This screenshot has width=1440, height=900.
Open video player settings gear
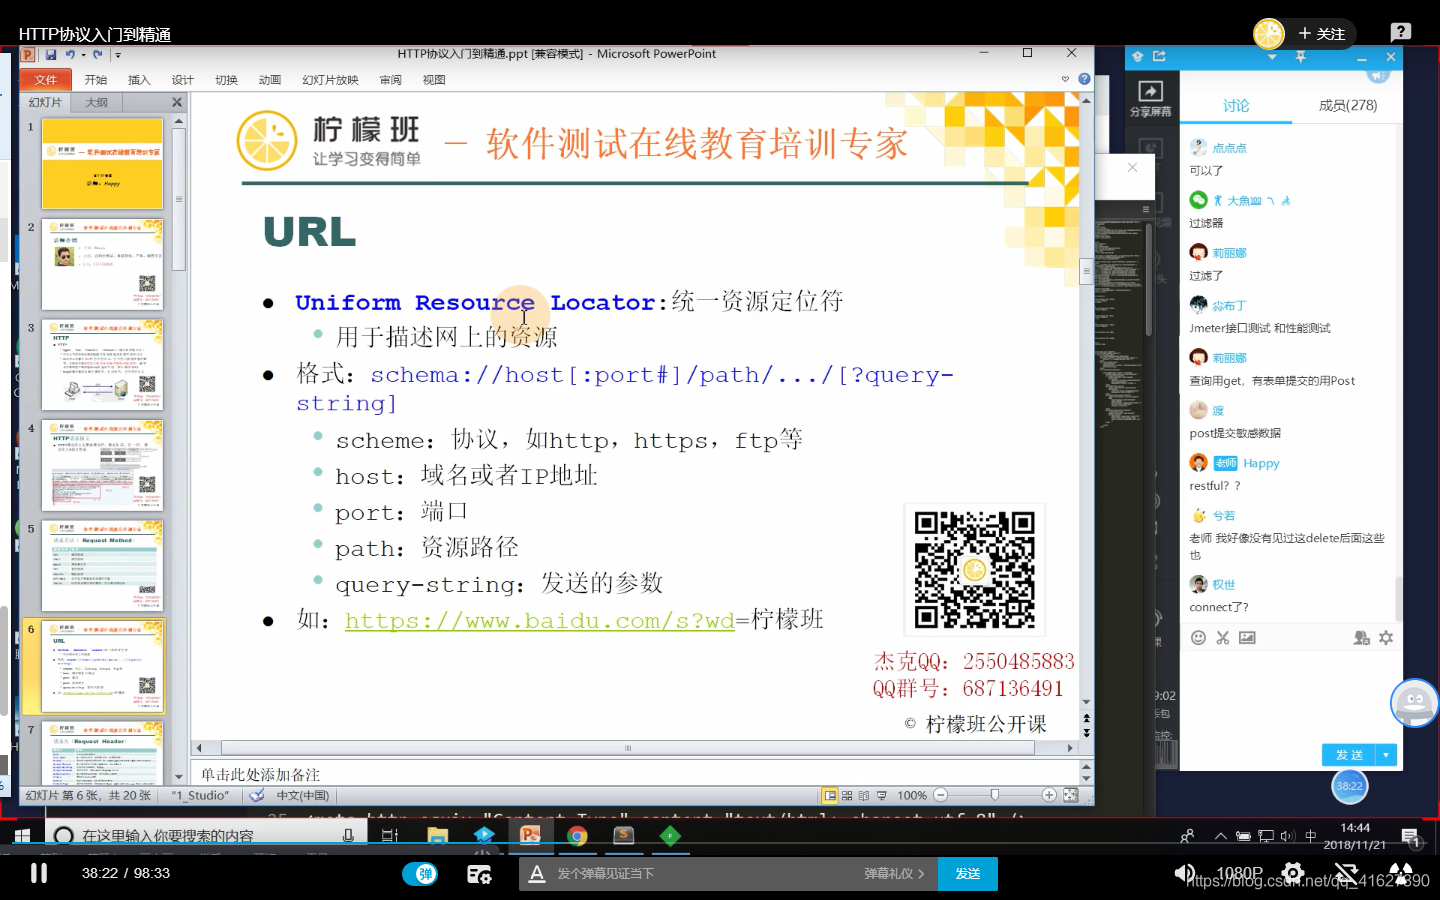coord(1293,873)
